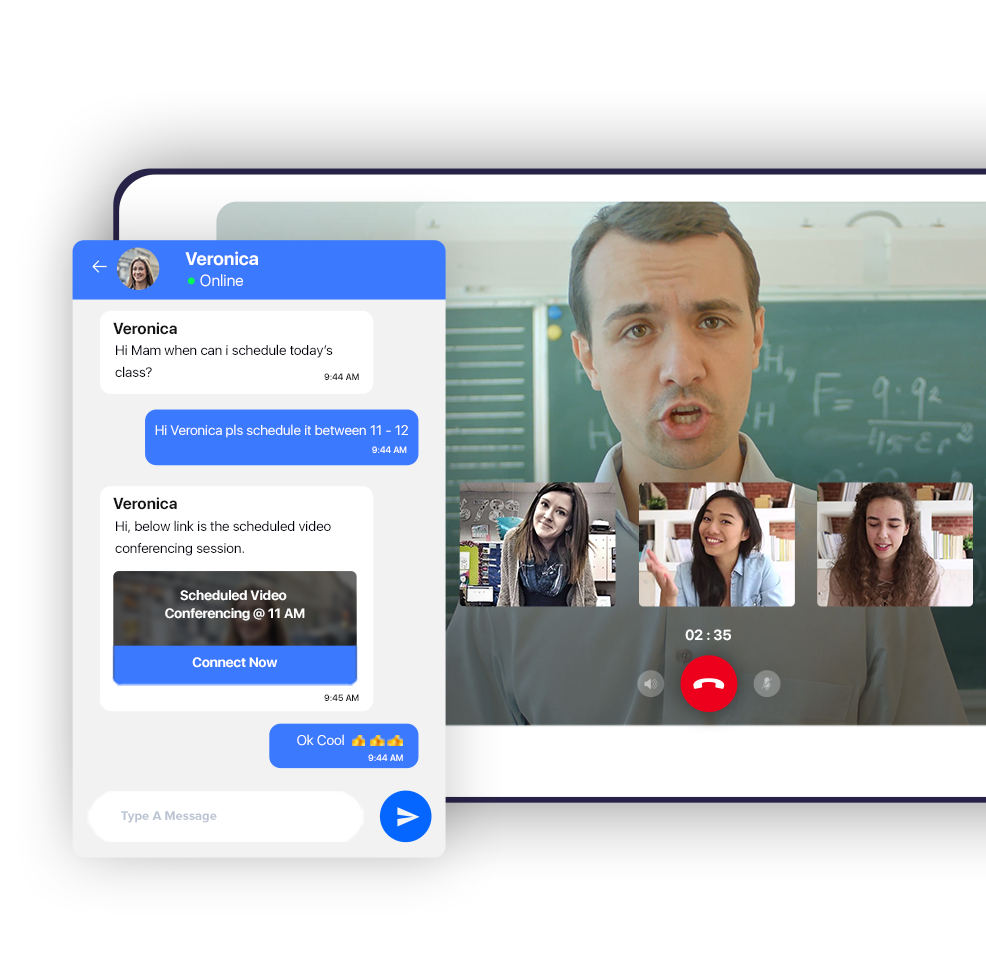986x962 pixels.
Task: Click the speaker audio icon
Action: pyautogui.click(x=650, y=684)
